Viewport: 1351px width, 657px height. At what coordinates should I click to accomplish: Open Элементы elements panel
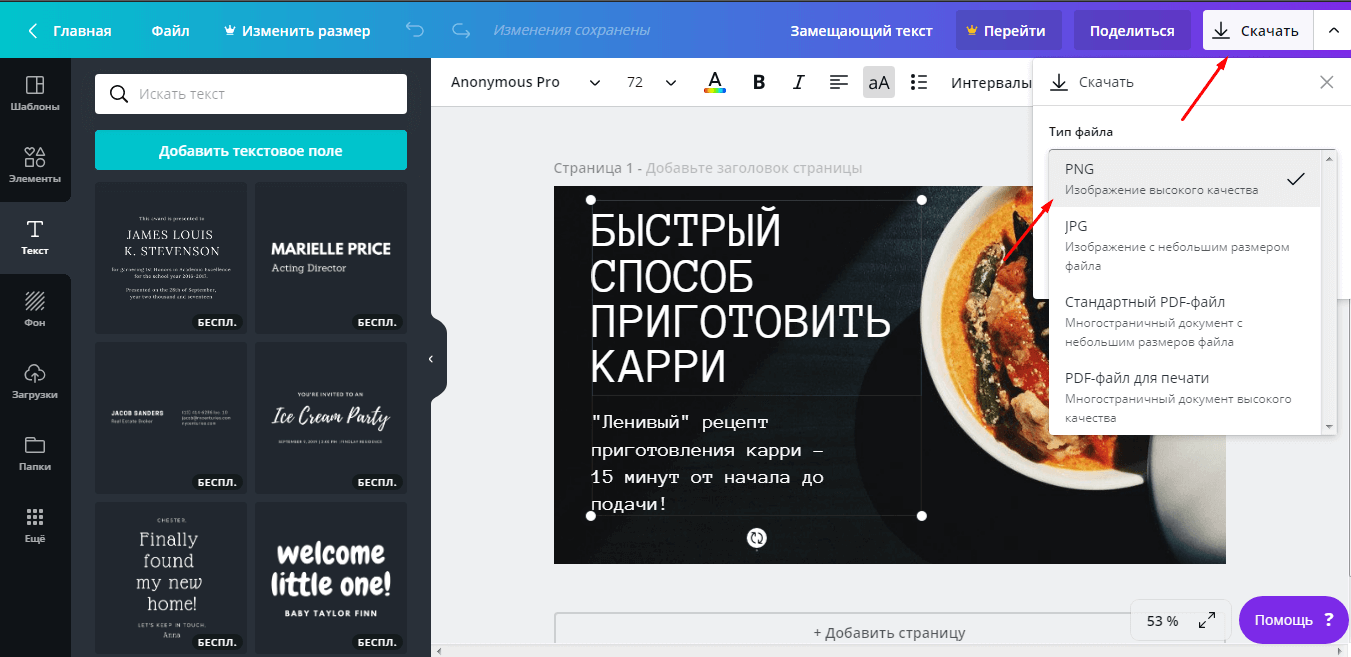(x=35, y=165)
